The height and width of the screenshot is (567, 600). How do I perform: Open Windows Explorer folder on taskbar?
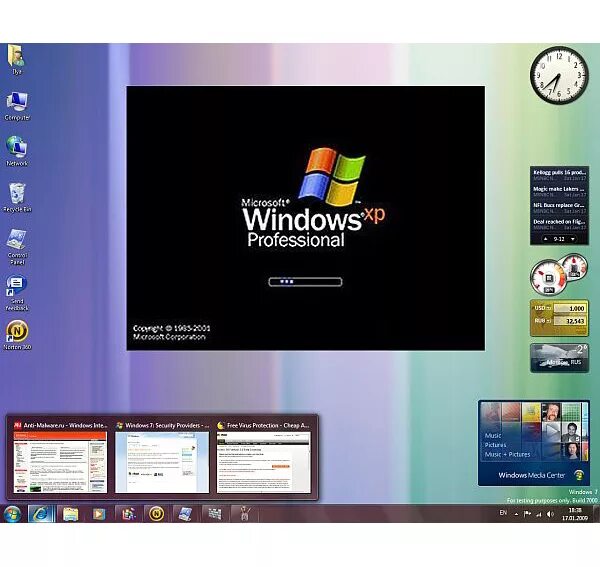[x=70, y=514]
